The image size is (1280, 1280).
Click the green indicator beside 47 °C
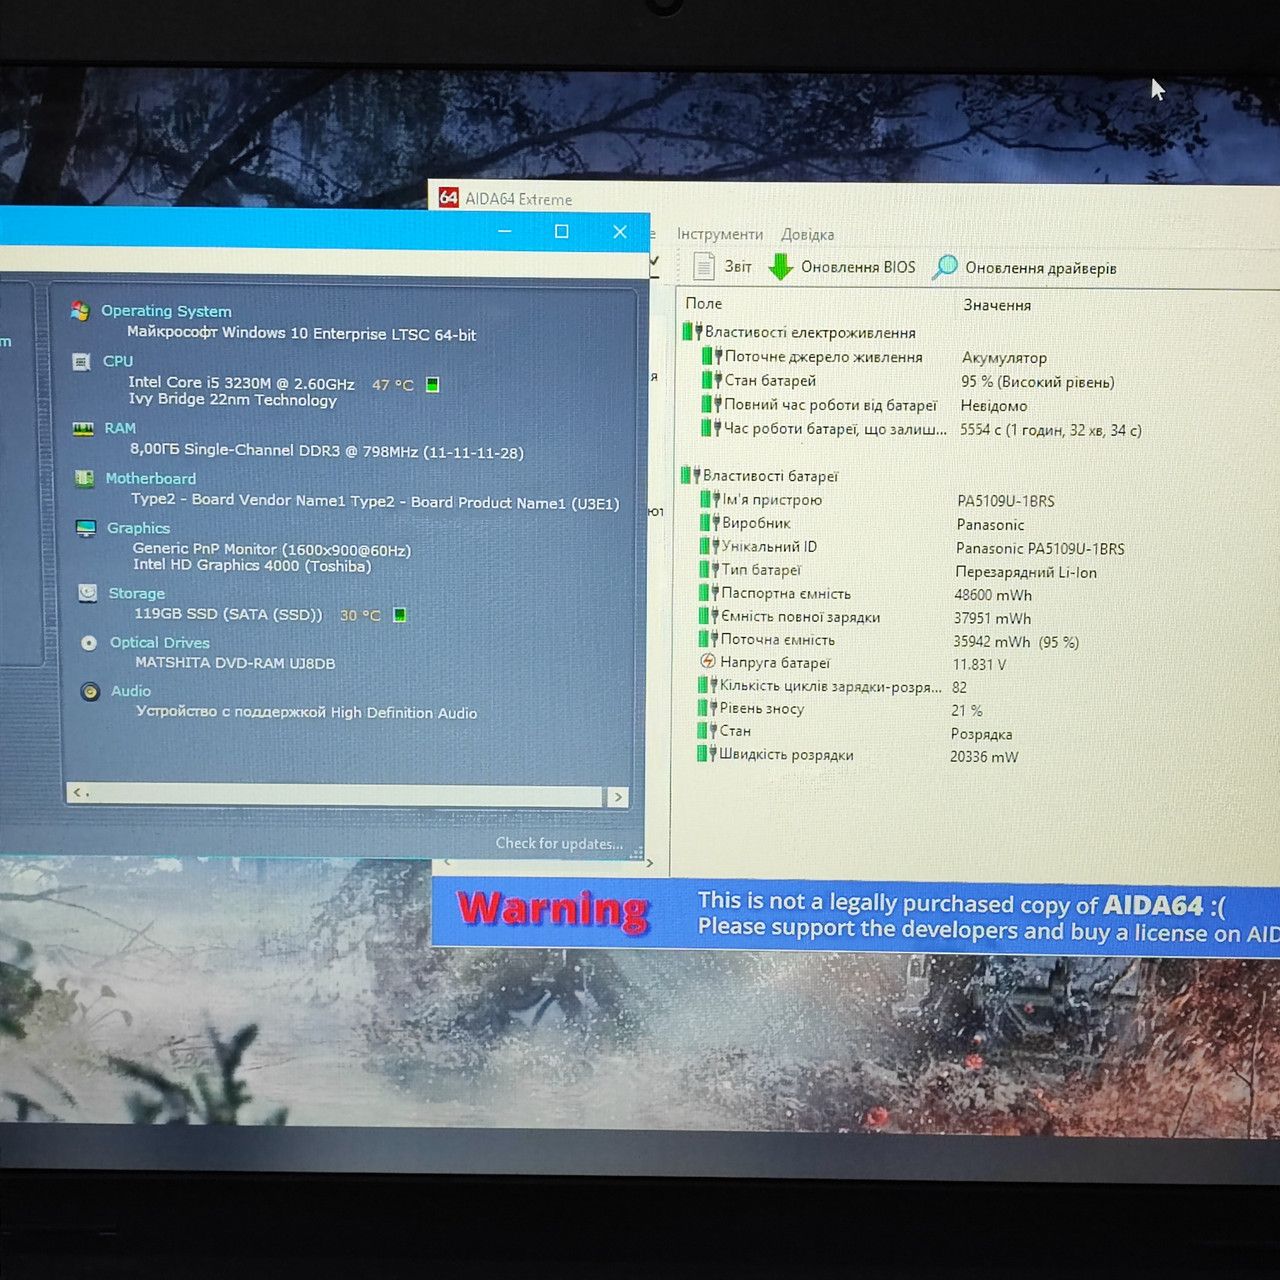point(432,384)
